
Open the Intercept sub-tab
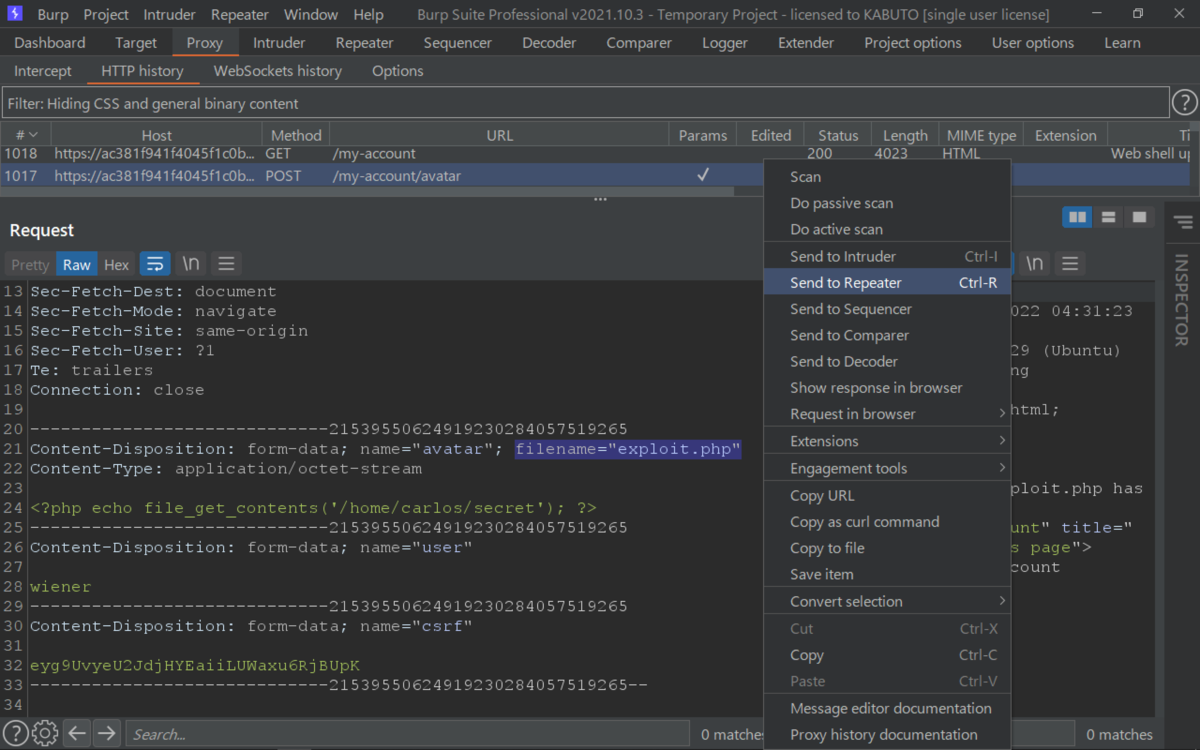pos(43,71)
